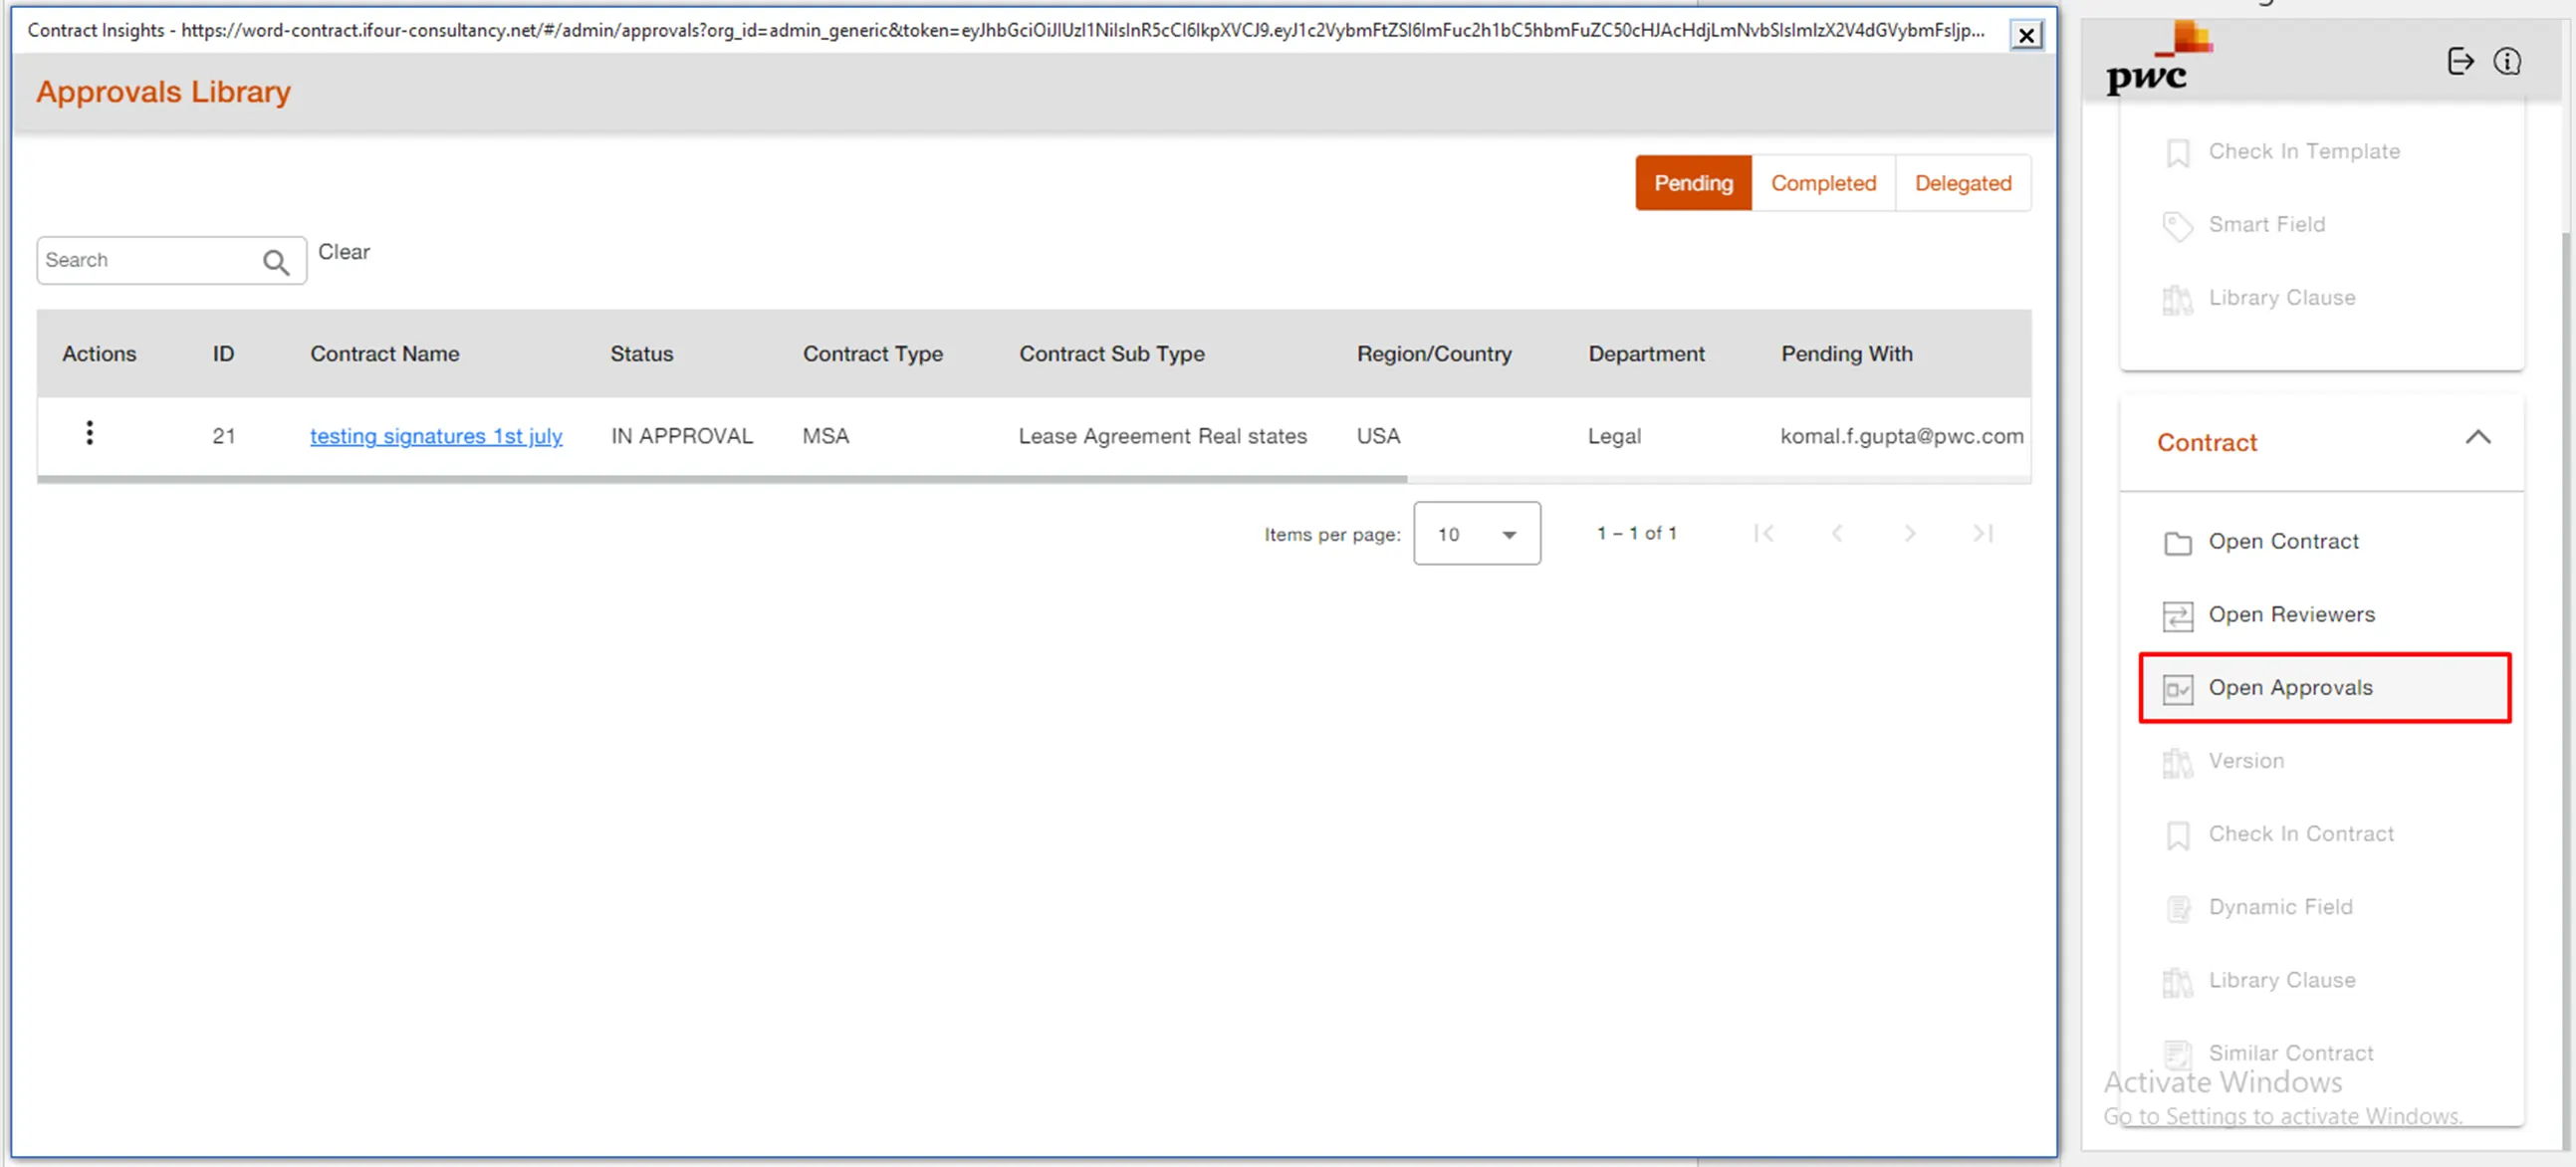Click the Actions column header
Screen dimensions: 2576x1167
98,354
